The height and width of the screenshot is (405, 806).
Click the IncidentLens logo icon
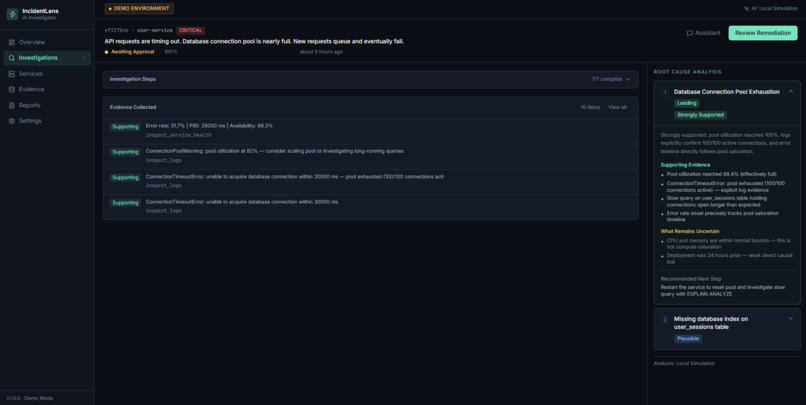pyautogui.click(x=12, y=14)
